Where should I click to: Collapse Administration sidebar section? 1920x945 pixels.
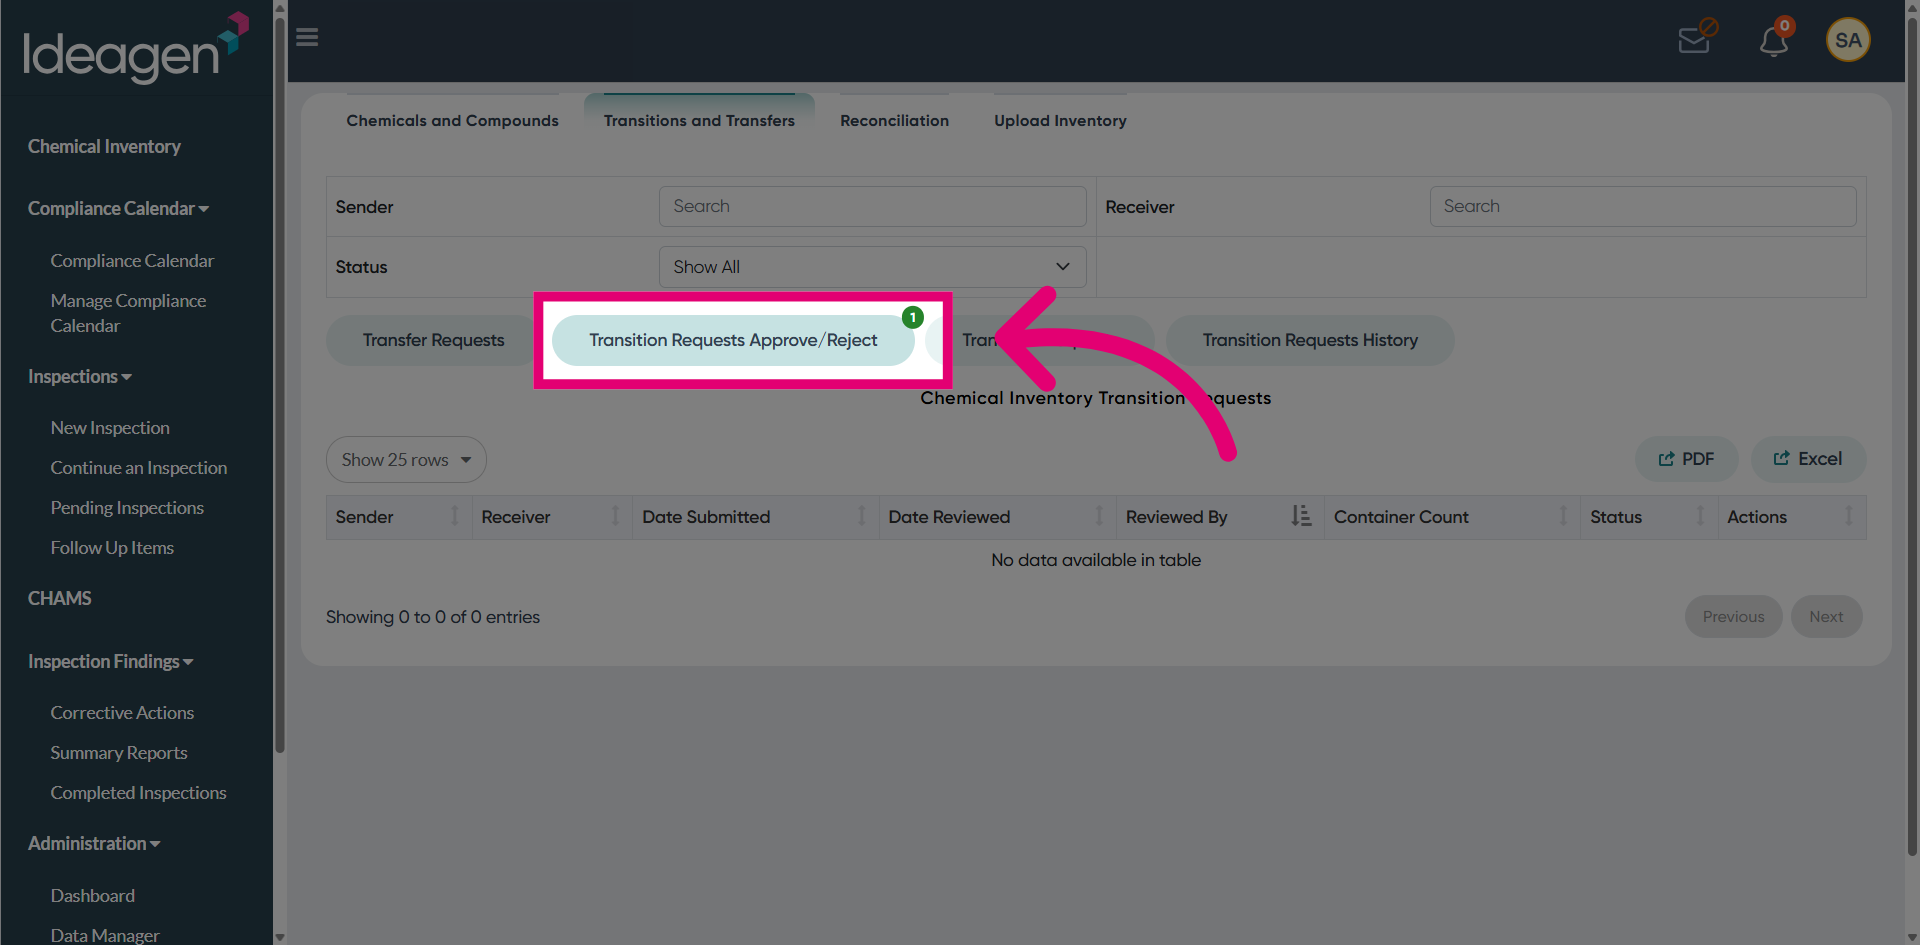(x=94, y=843)
